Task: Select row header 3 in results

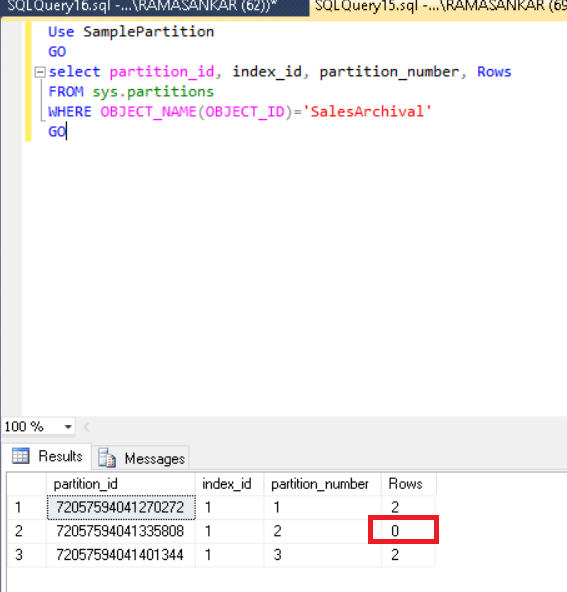Action: pyautogui.click(x=26, y=555)
